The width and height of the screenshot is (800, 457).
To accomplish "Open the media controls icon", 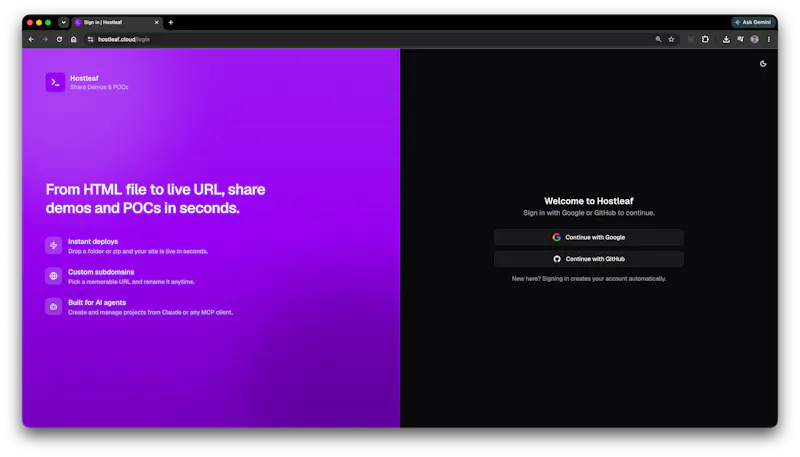I will coord(740,39).
